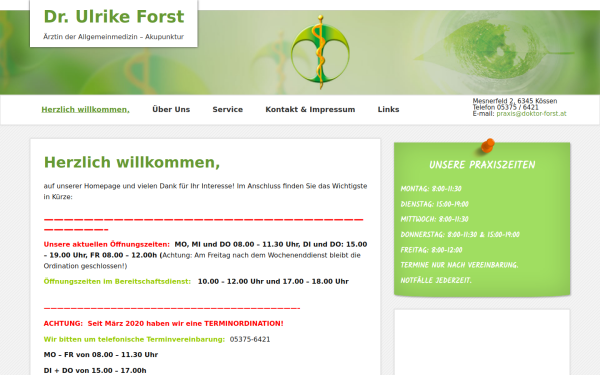
Task: Open the Links menu item
Action: tap(388, 109)
